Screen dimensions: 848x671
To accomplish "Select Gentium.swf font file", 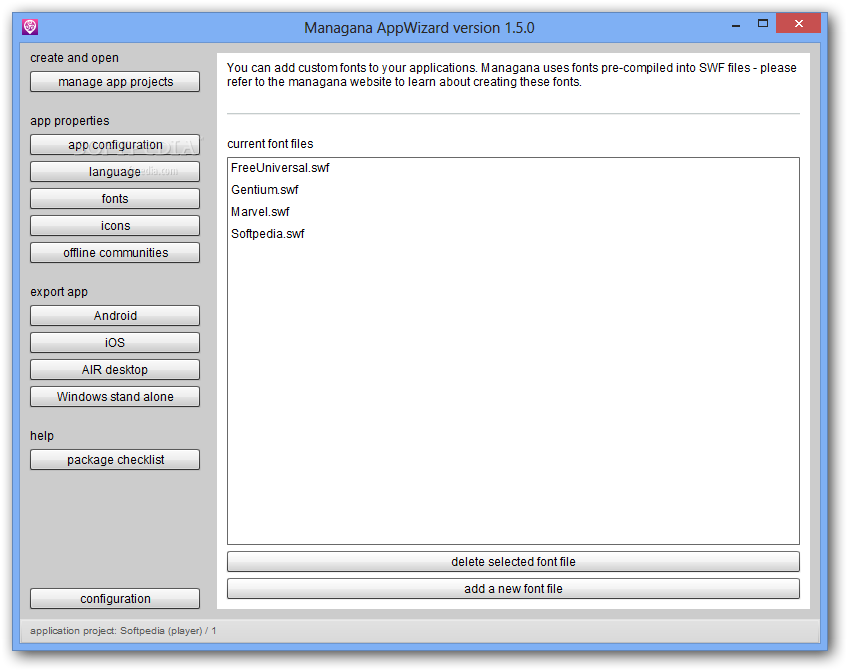I will [x=513, y=190].
